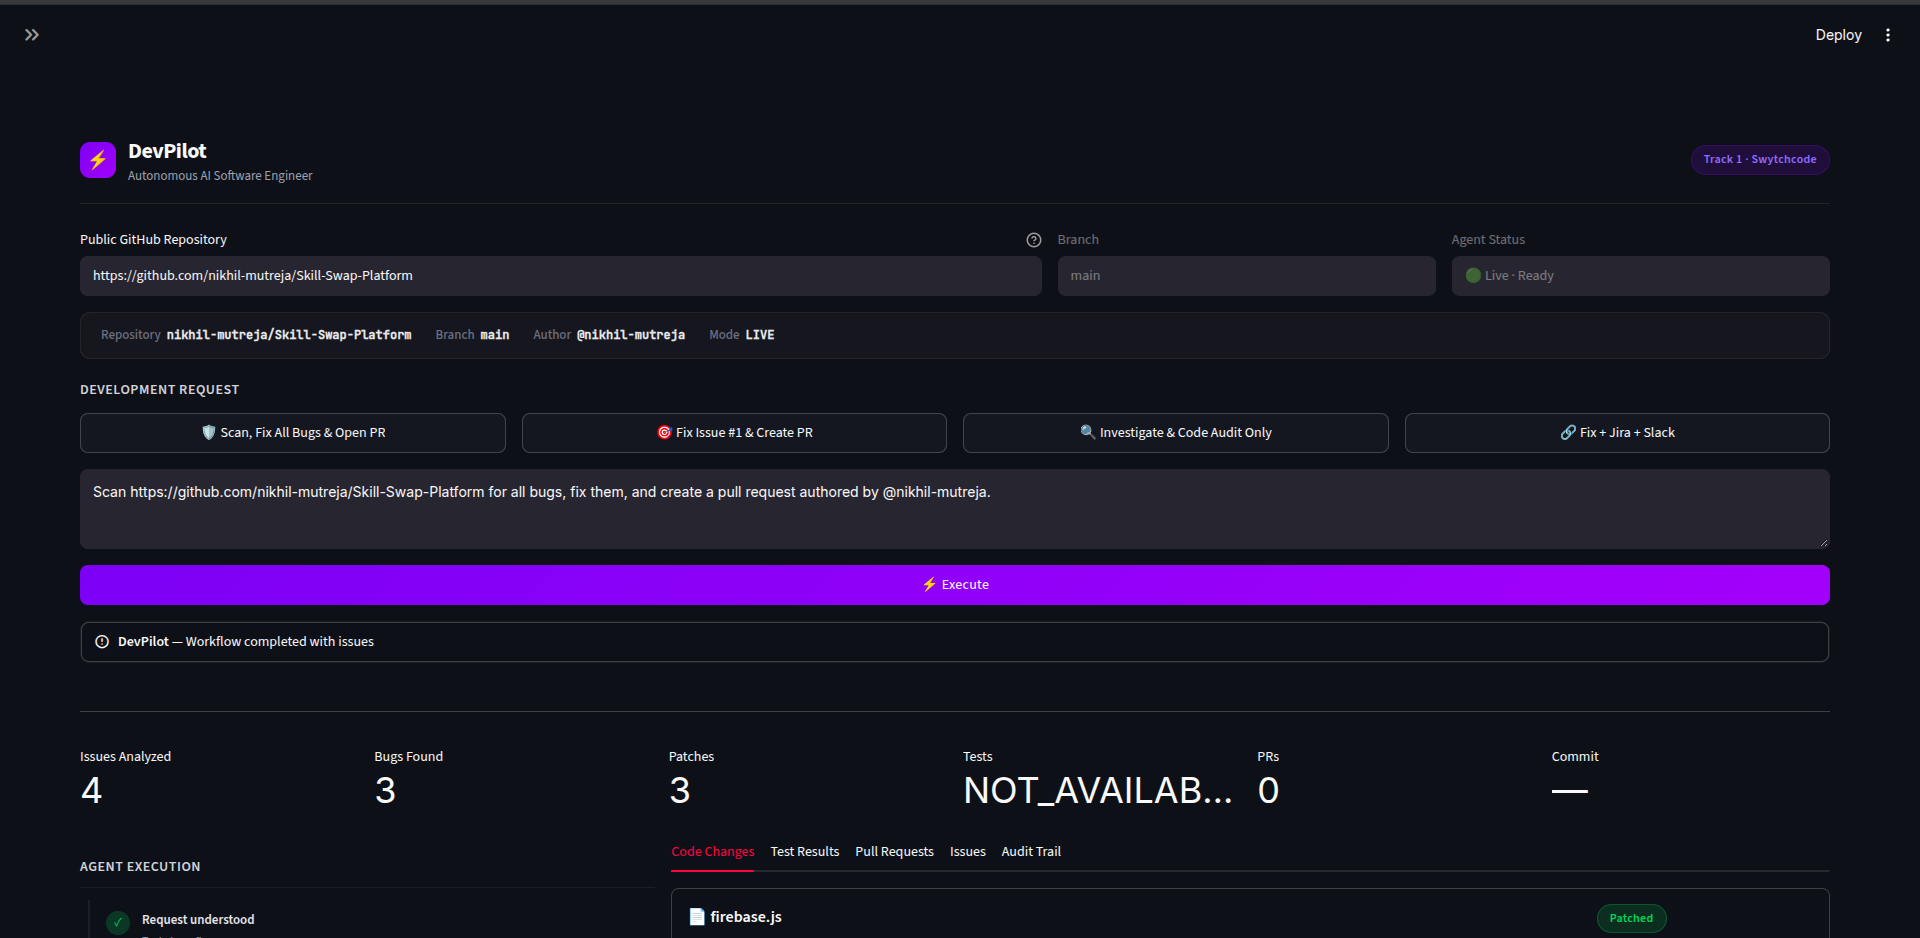Click the Track 1 · Swytchcode badge
This screenshot has height=938, width=1920.
click(x=1760, y=160)
